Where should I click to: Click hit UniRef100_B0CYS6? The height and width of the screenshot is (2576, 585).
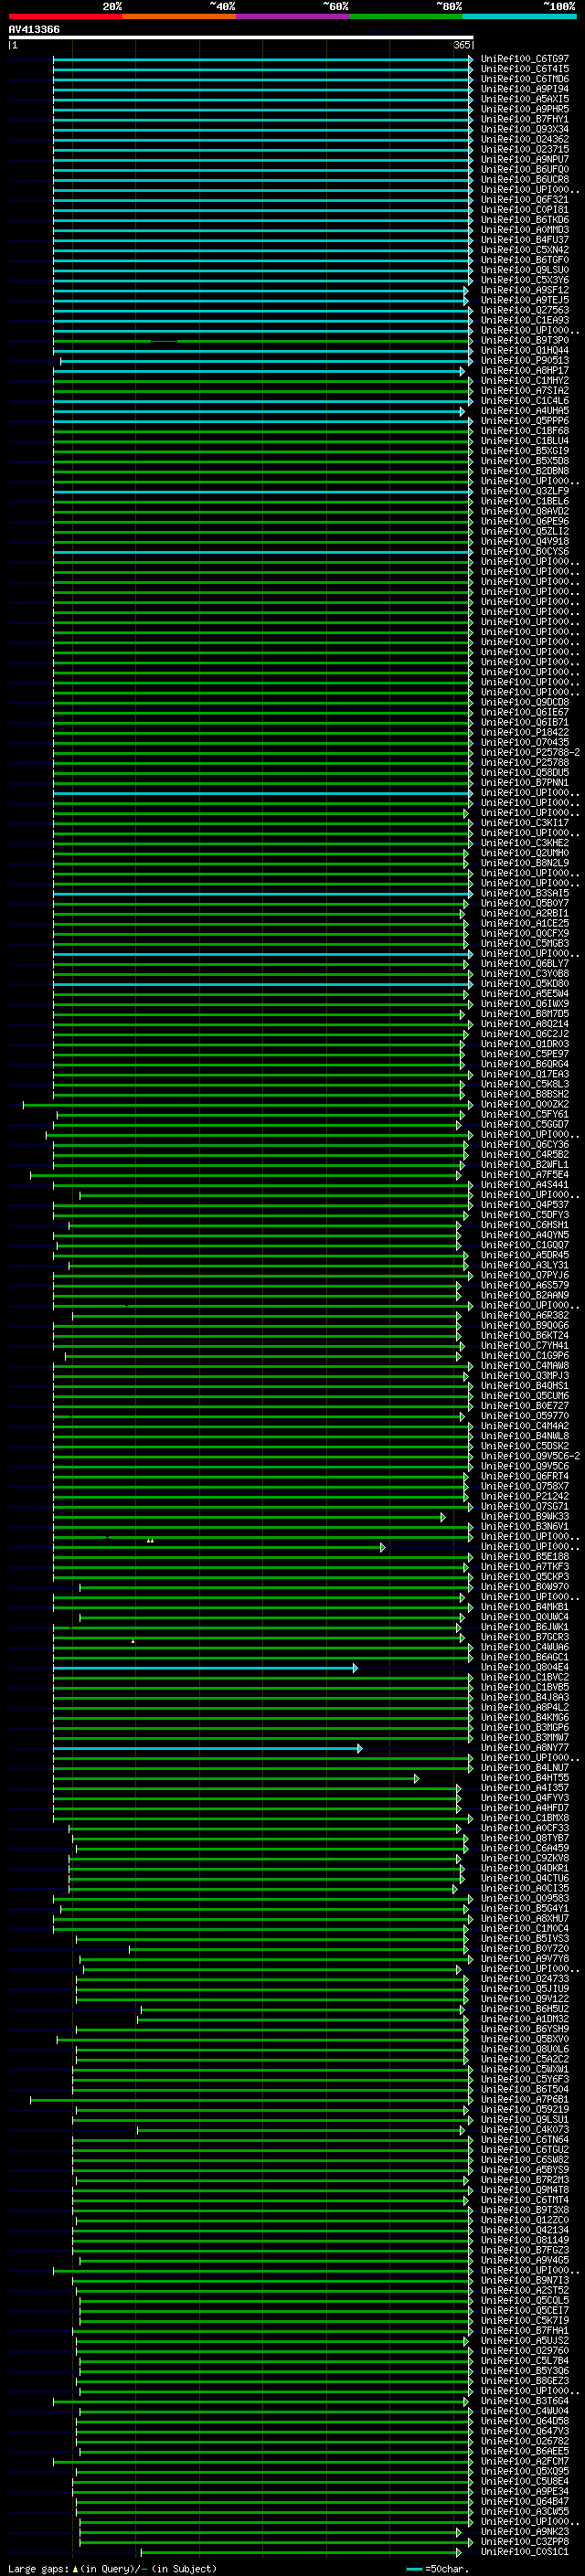(x=525, y=552)
